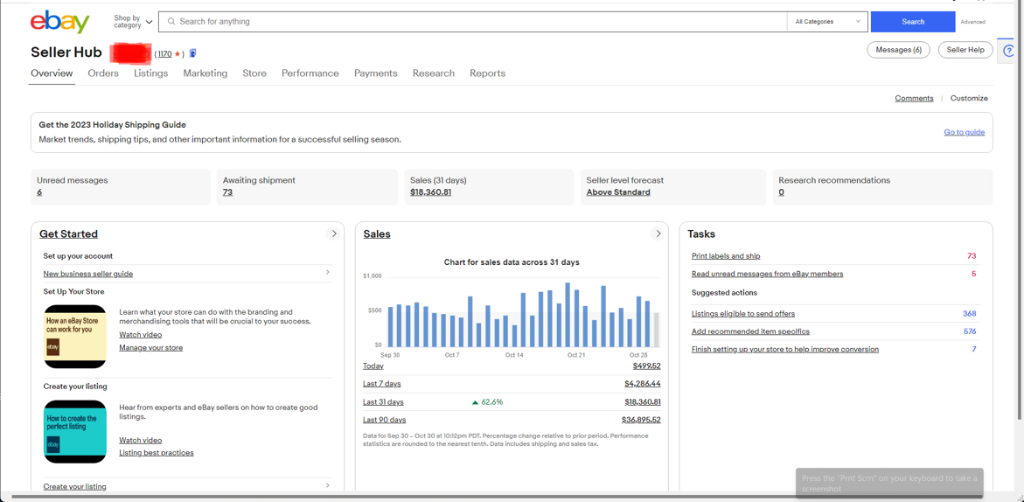
Task: Open Finish setting up your store task
Action: pyautogui.click(x=785, y=349)
